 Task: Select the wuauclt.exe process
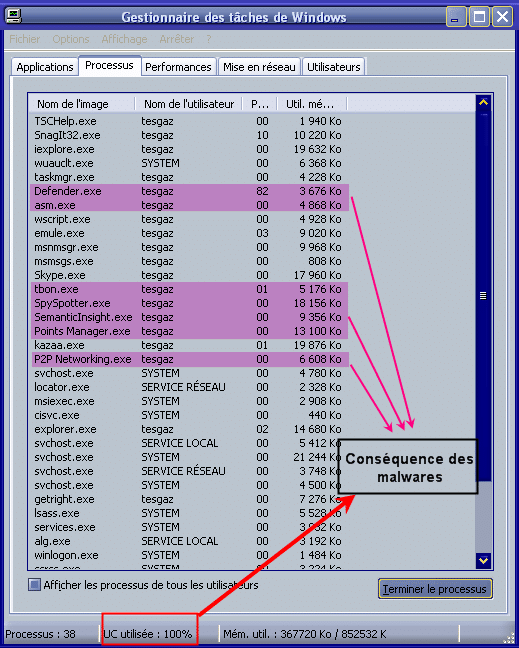(x=190, y=163)
